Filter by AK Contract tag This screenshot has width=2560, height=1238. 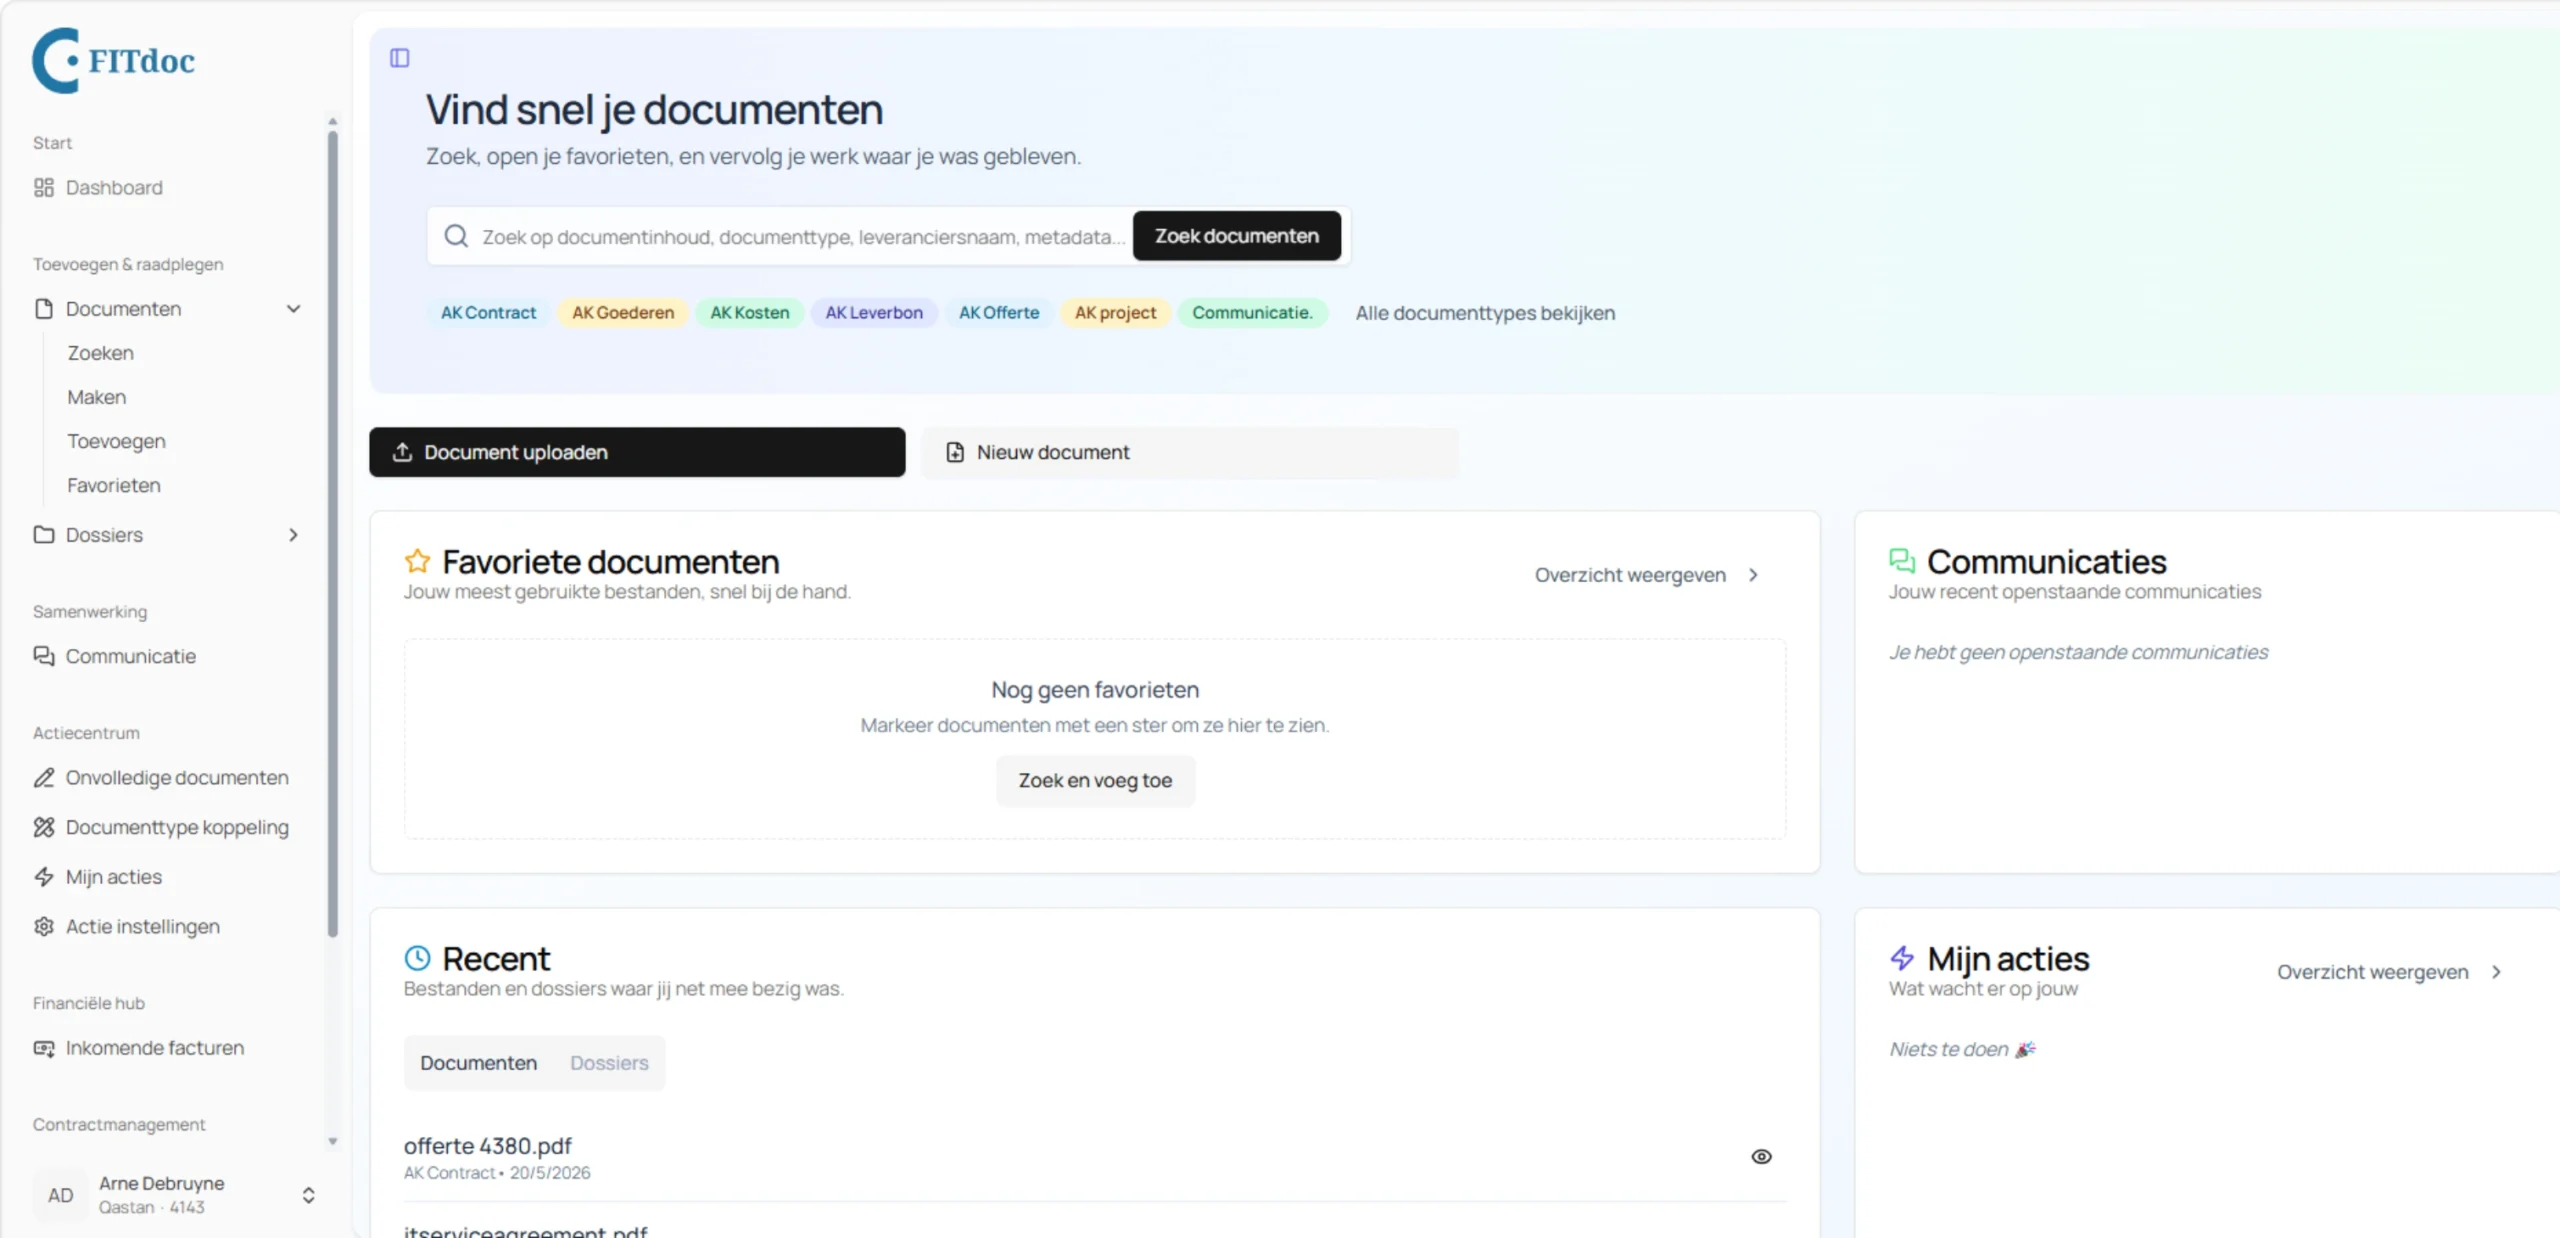488,313
